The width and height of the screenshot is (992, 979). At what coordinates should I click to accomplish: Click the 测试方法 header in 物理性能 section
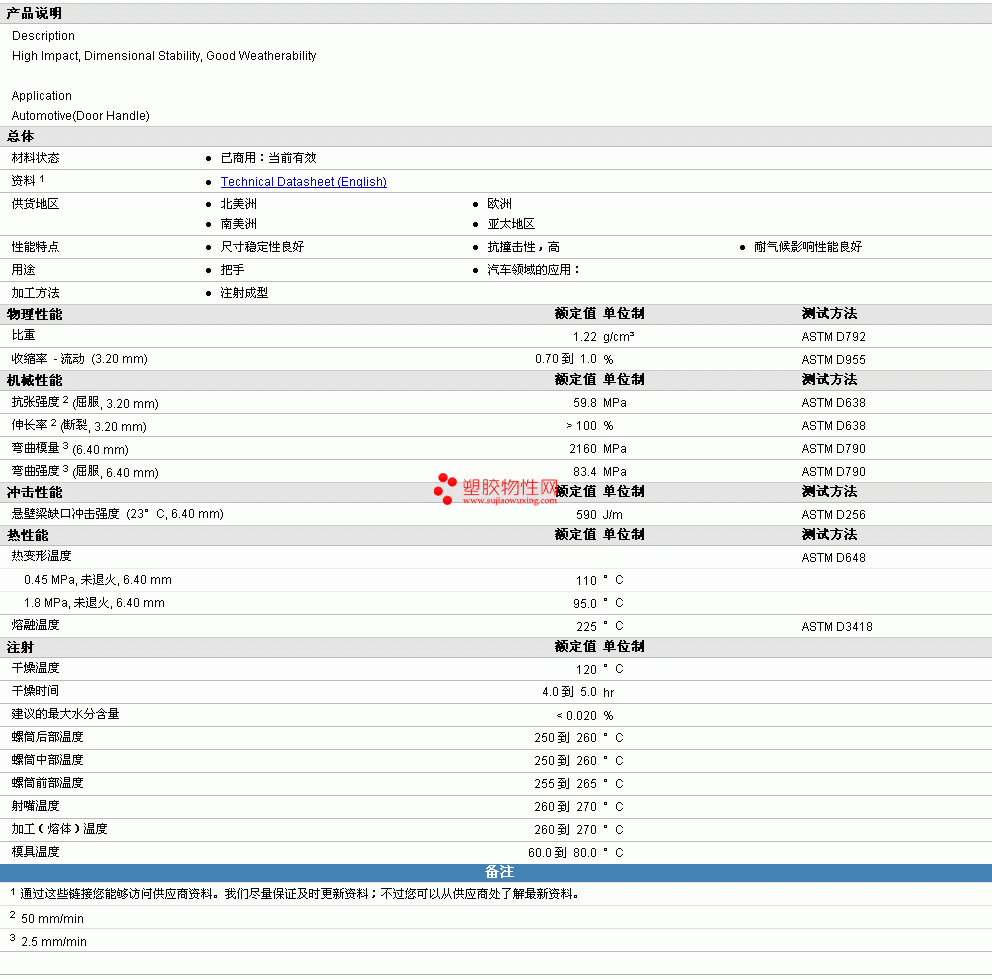pos(829,313)
